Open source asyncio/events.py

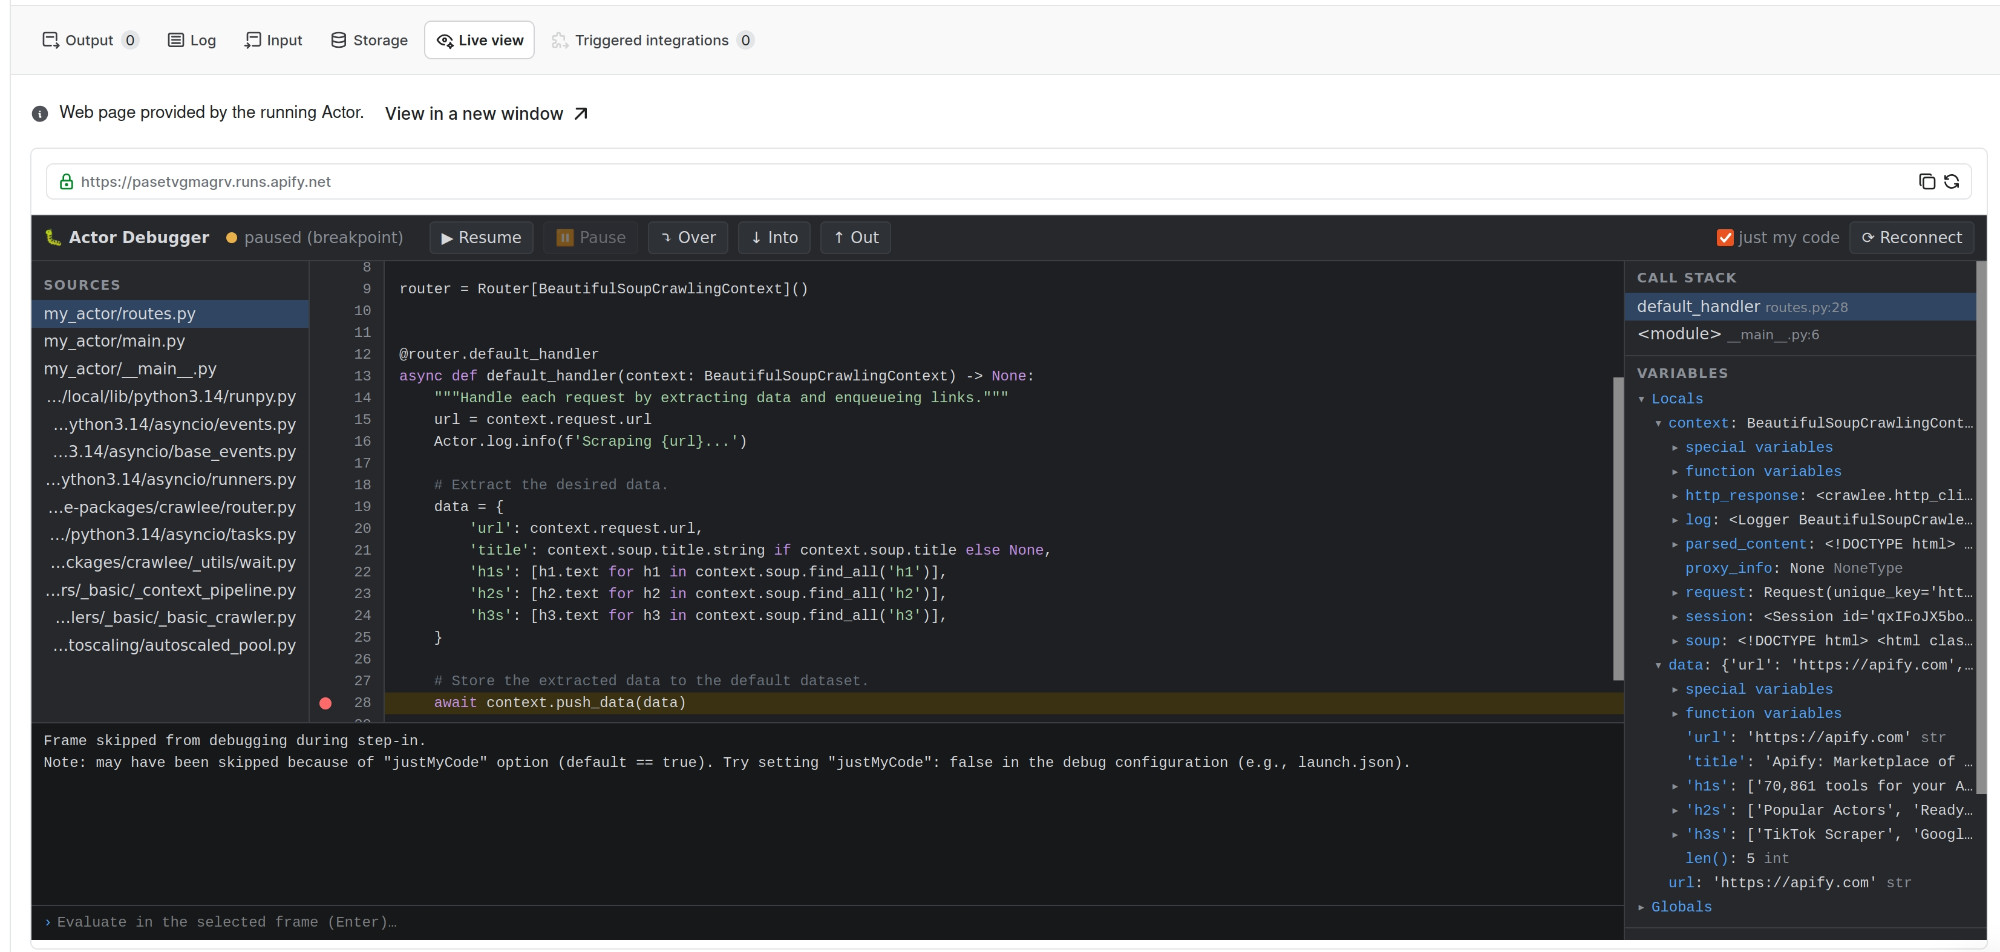(x=170, y=424)
